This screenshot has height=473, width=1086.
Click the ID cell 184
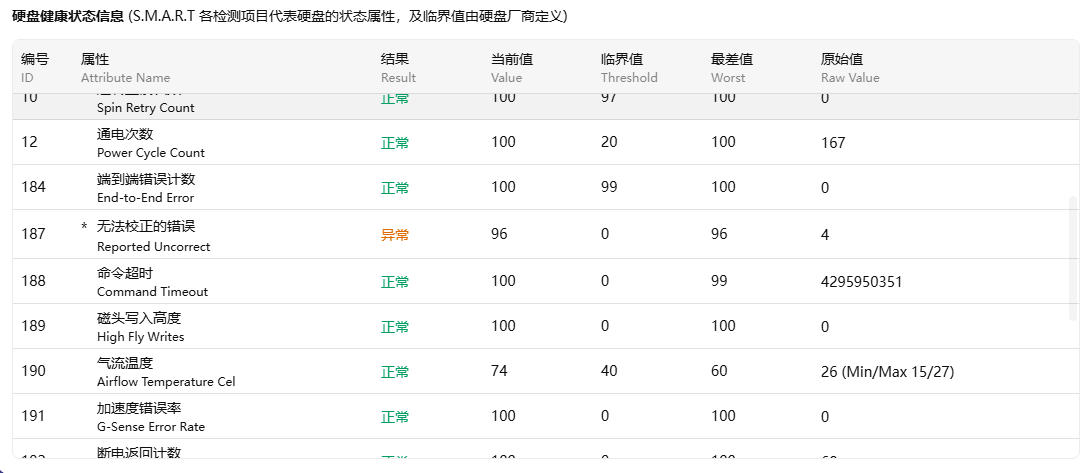pos(33,187)
